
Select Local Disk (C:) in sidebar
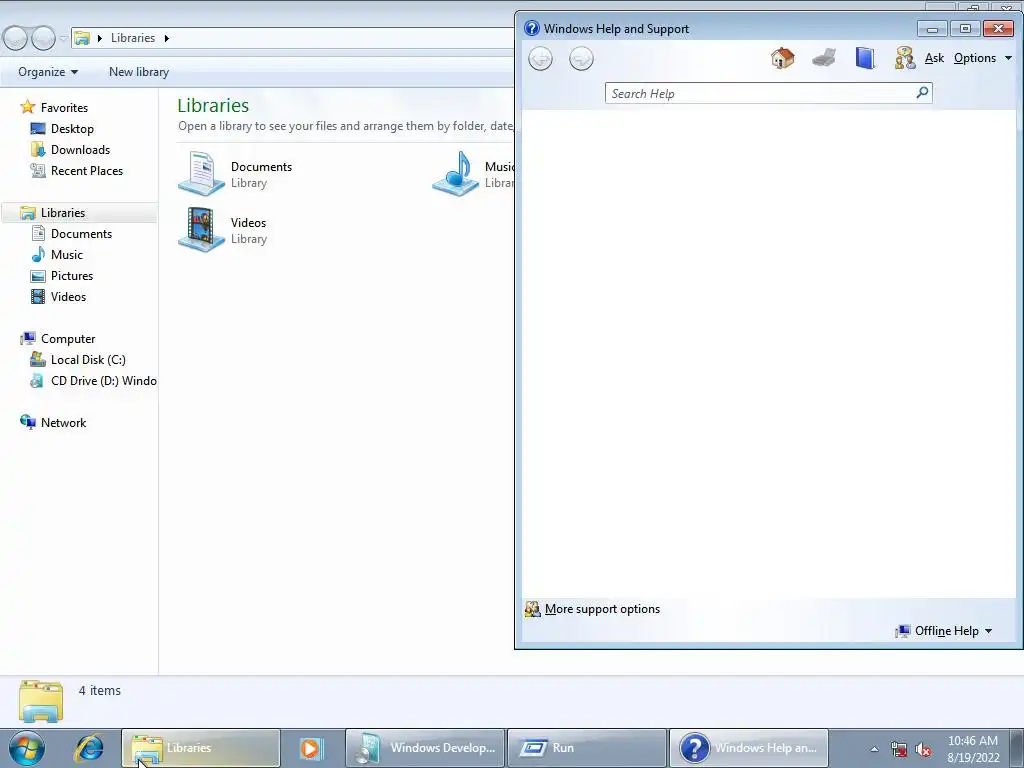[x=88, y=360]
